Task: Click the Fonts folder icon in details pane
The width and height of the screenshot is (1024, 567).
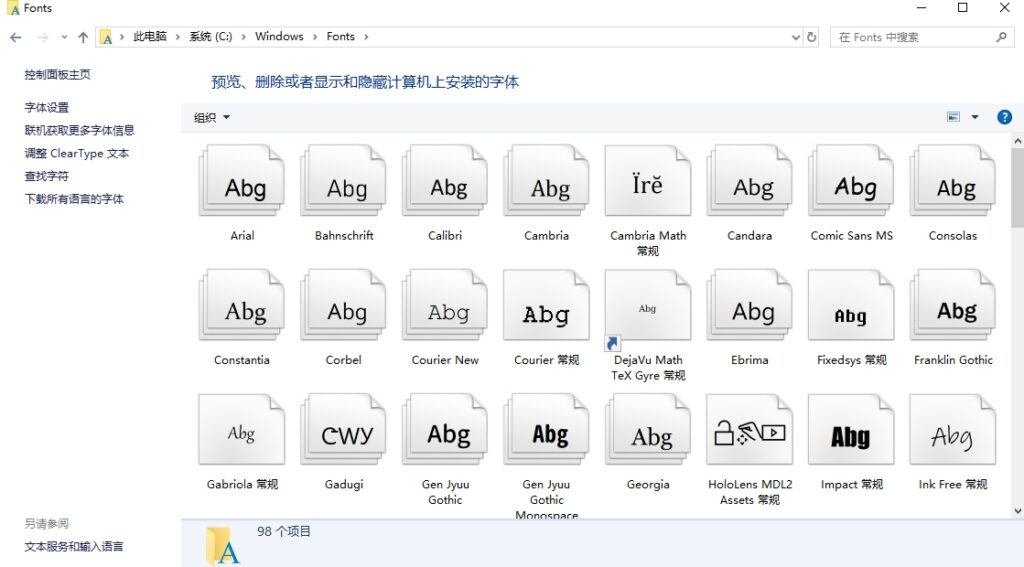Action: pos(222,545)
